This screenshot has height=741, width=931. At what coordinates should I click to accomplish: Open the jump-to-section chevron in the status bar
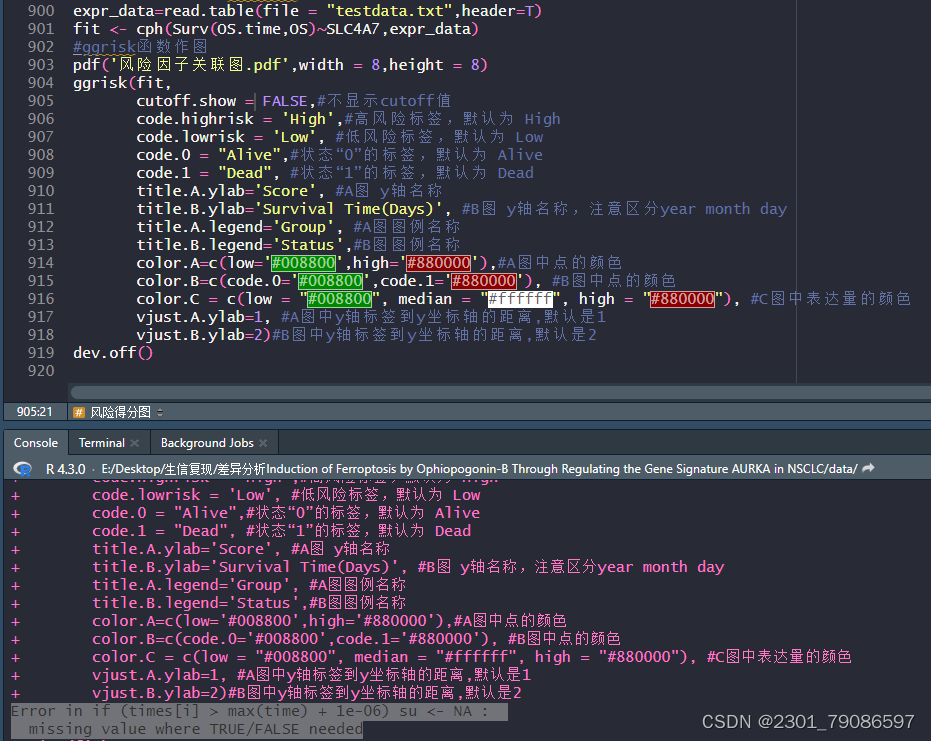tap(158, 411)
